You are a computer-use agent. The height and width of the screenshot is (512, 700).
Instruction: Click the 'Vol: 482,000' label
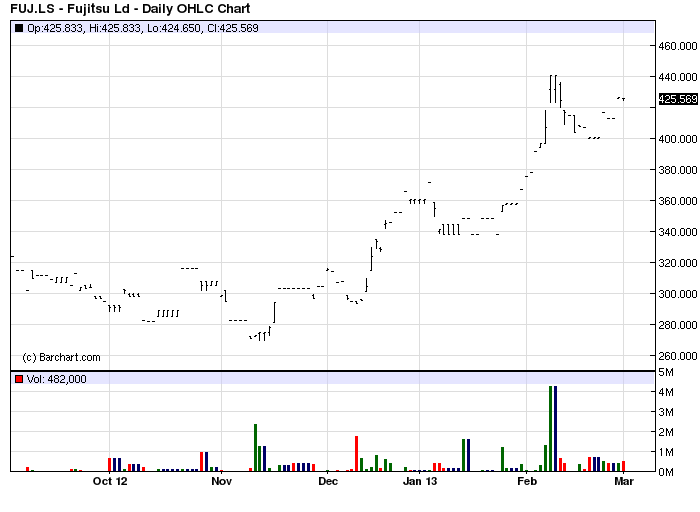pos(56,379)
